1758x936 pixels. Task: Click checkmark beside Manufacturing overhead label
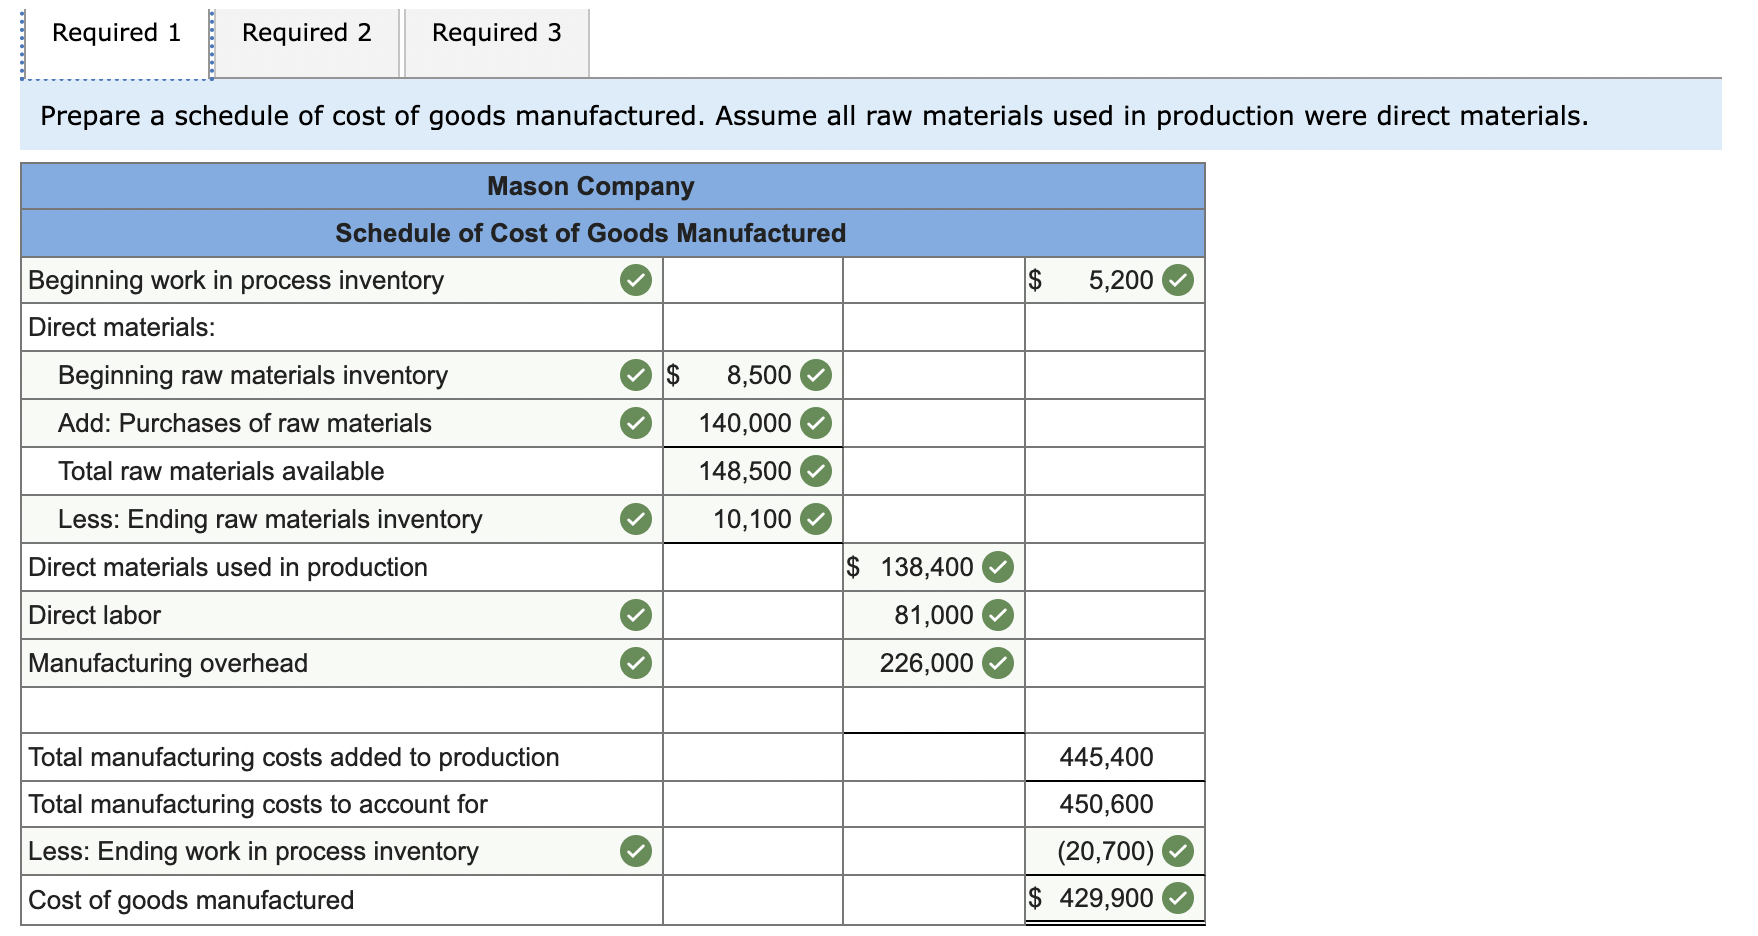(635, 663)
